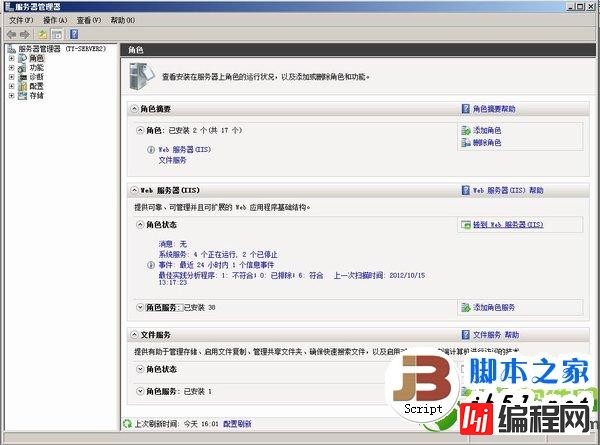The height and width of the screenshot is (445, 600).
Task: Click the 系统服务: 4 个正在运行 line
Action: (x=218, y=254)
